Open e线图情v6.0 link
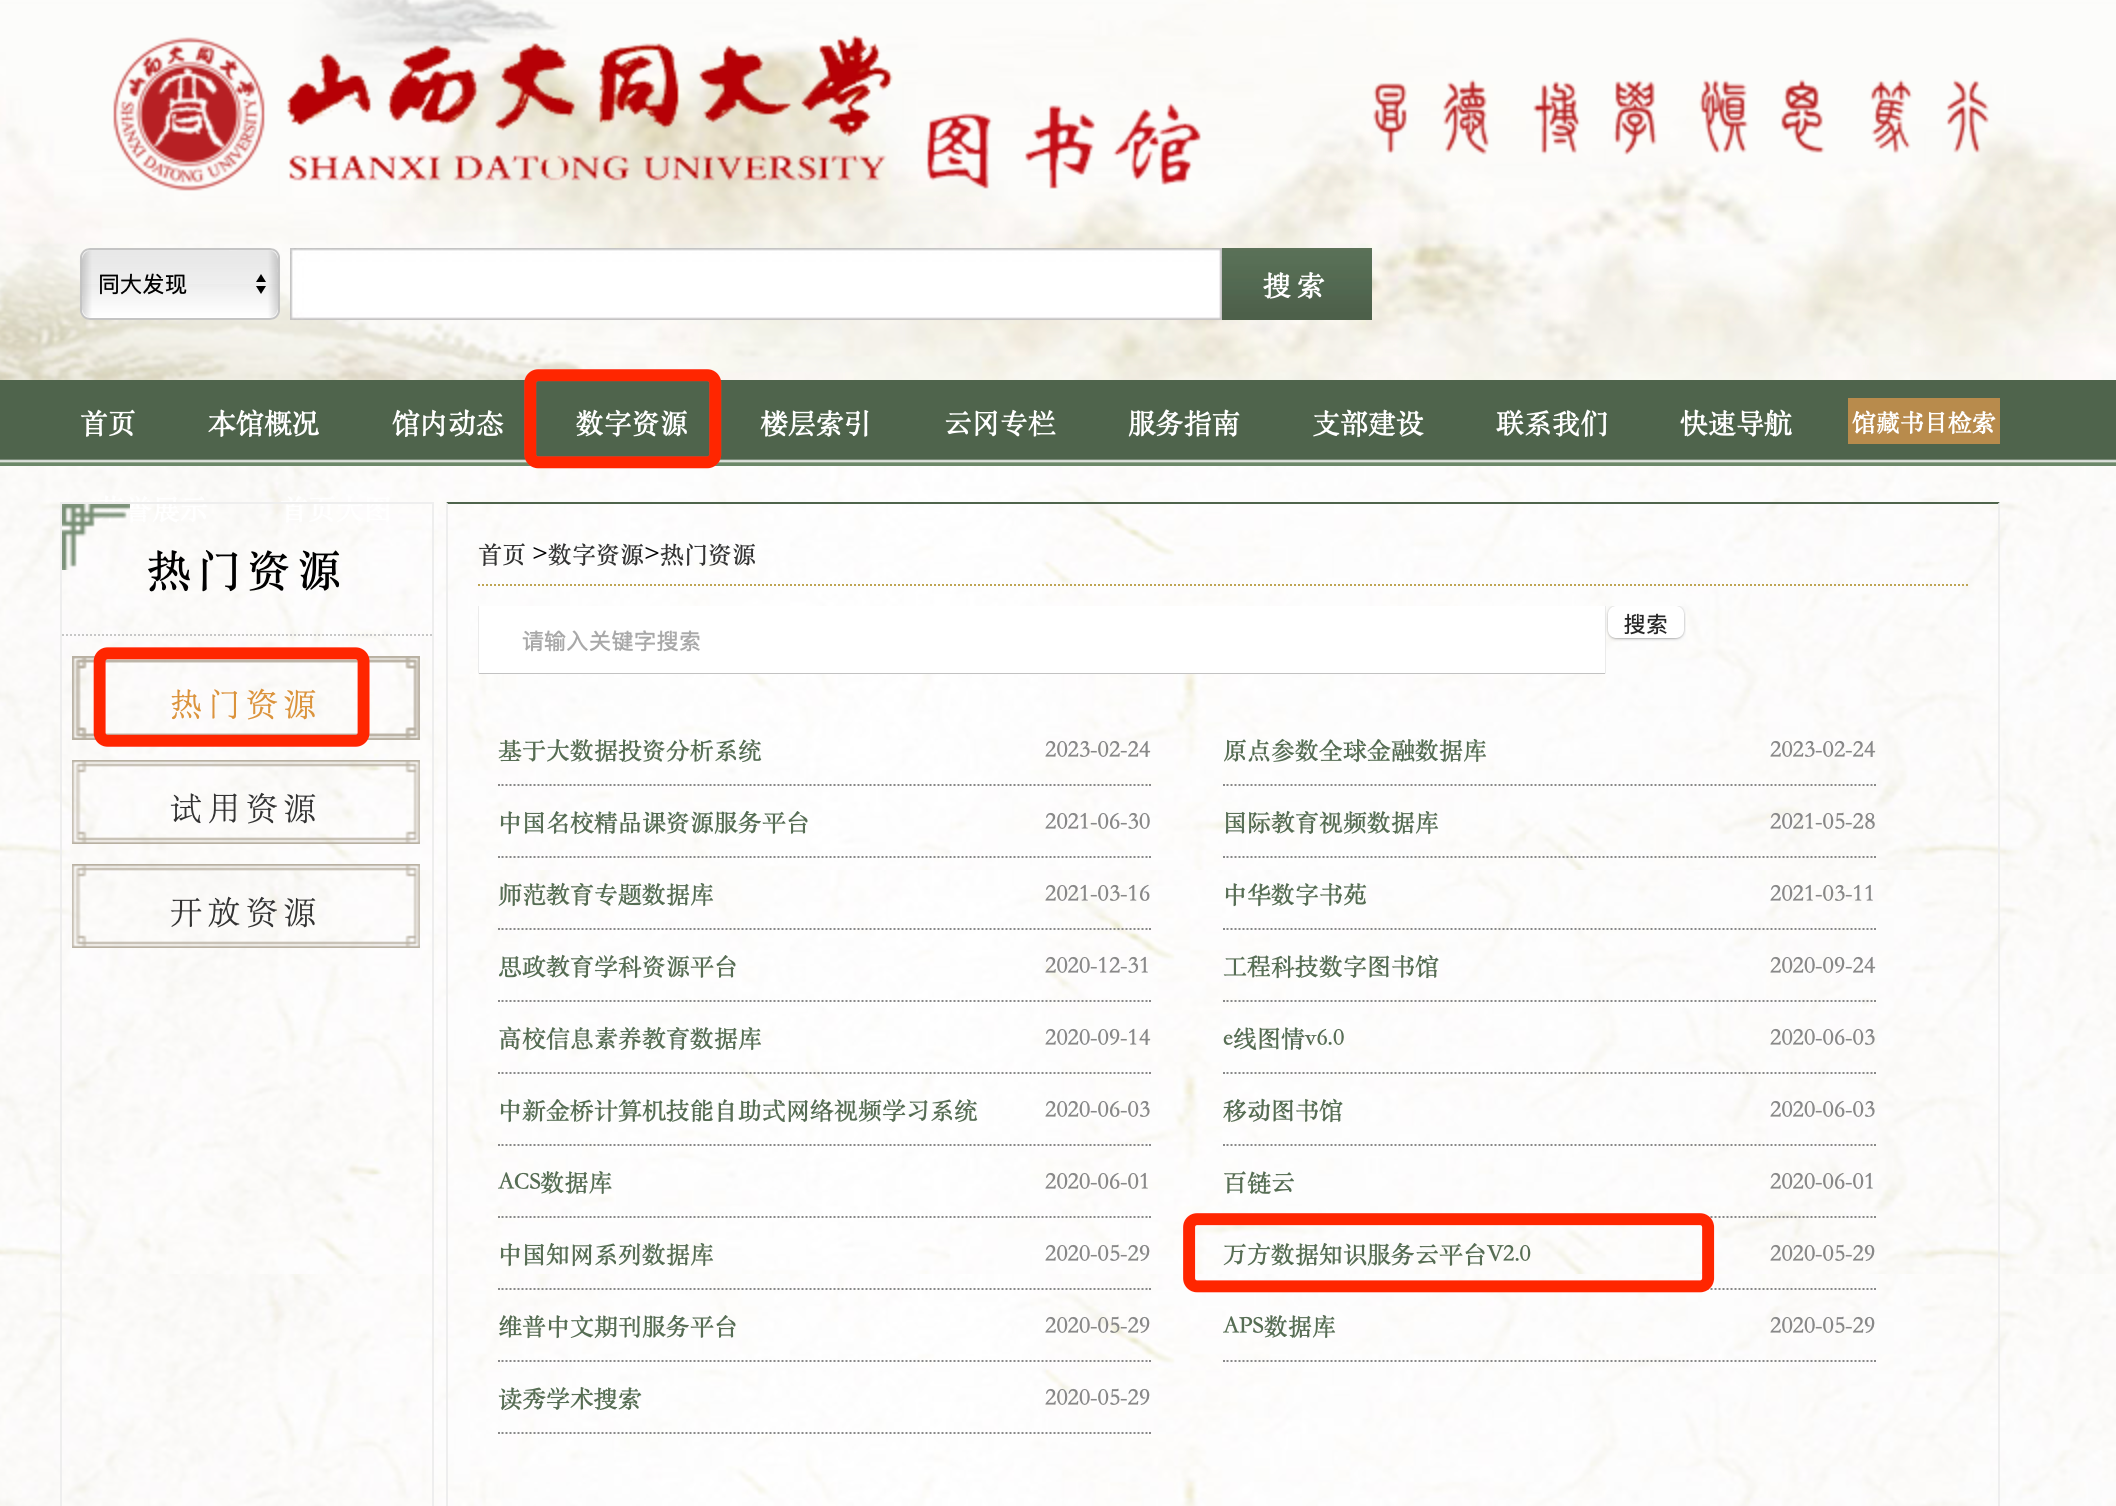The height and width of the screenshot is (1506, 2116). click(1284, 1038)
